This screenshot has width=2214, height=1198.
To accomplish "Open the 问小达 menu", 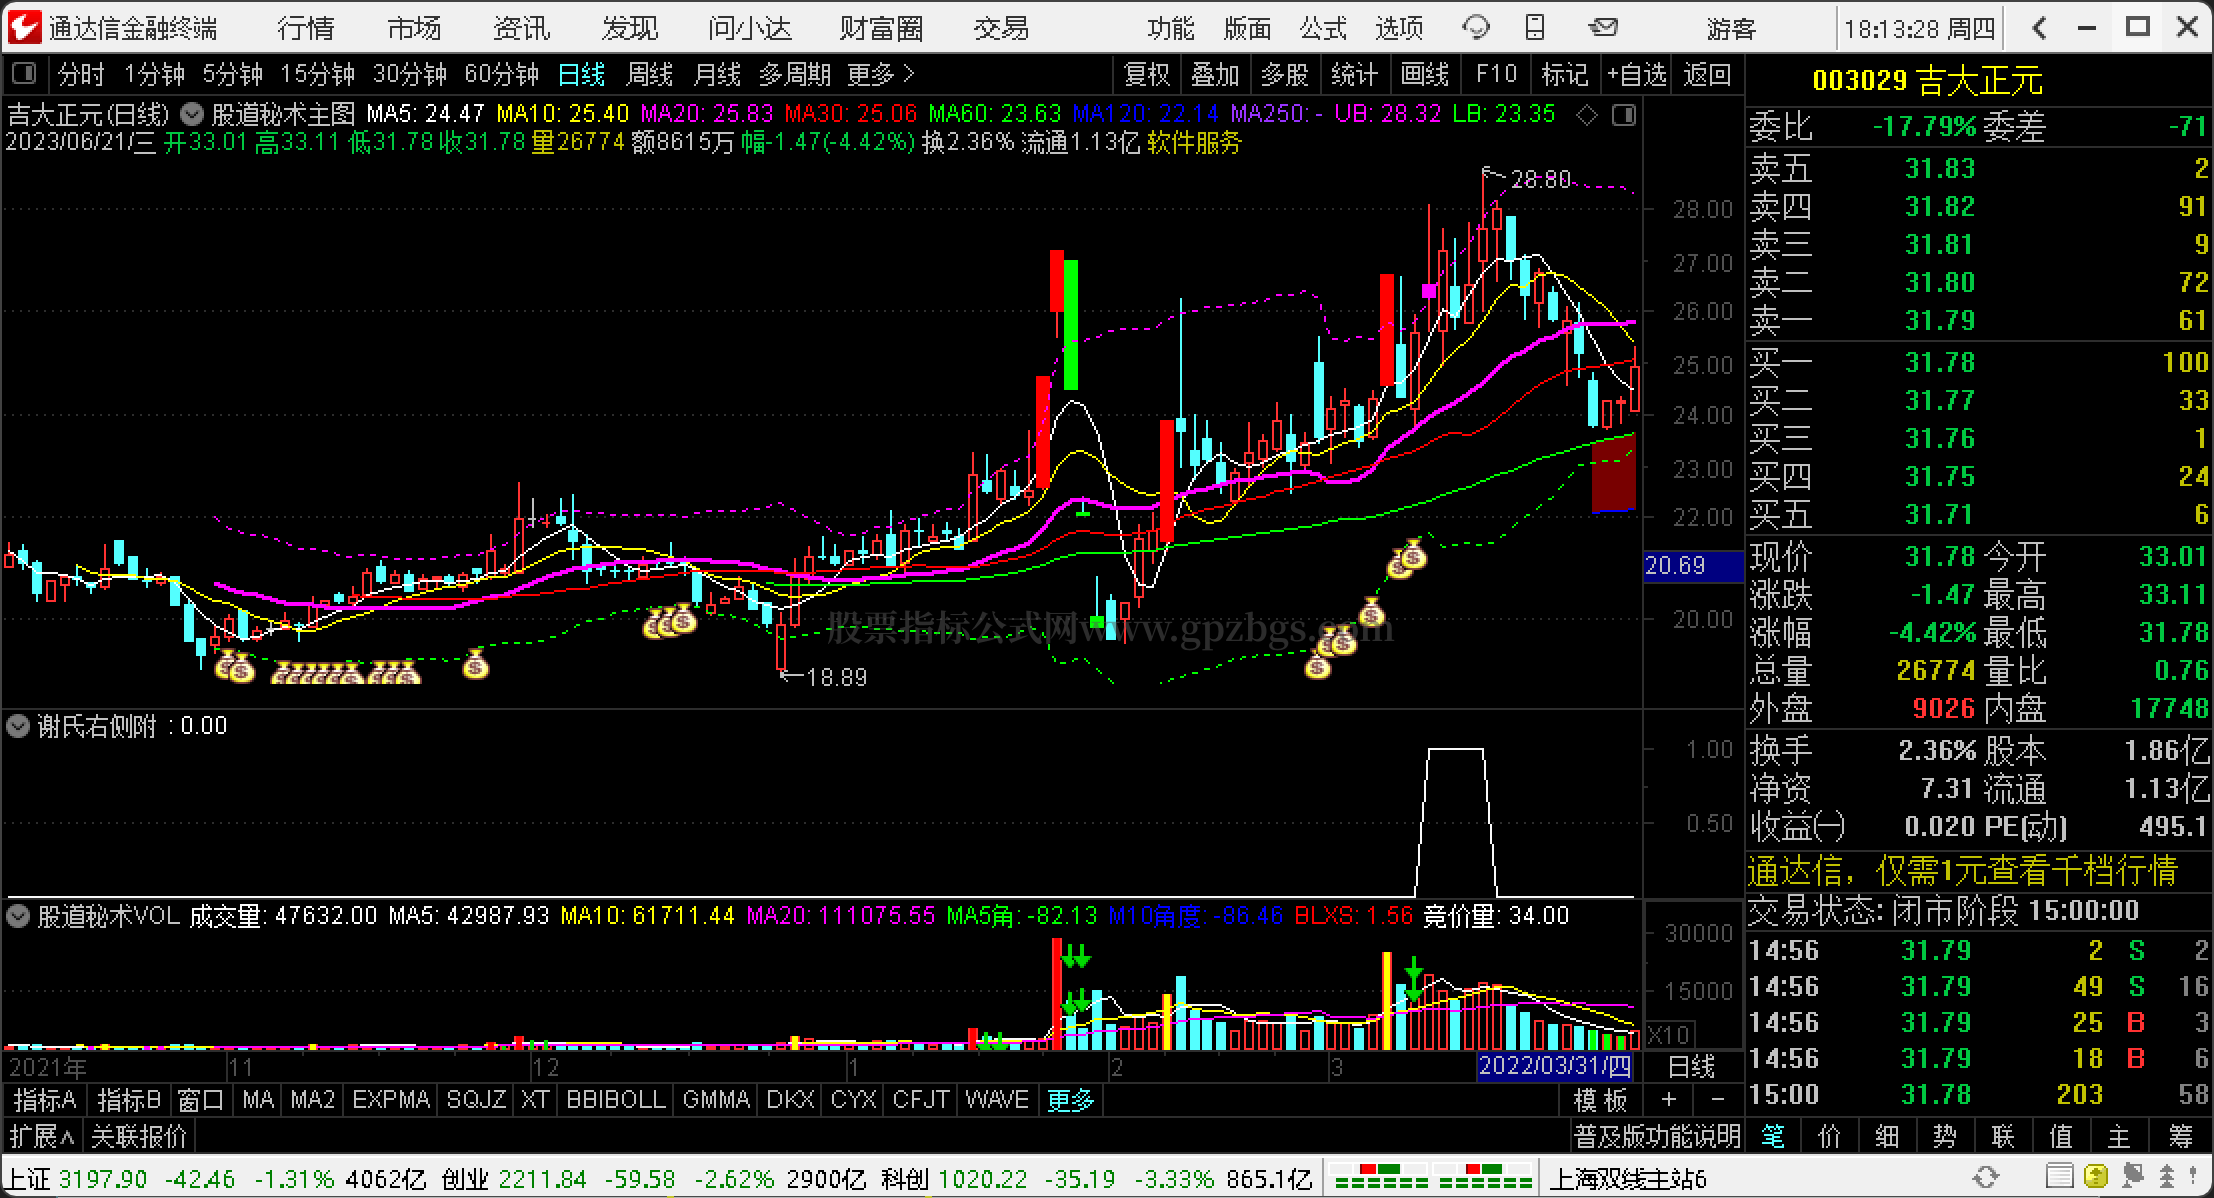I will (x=750, y=28).
